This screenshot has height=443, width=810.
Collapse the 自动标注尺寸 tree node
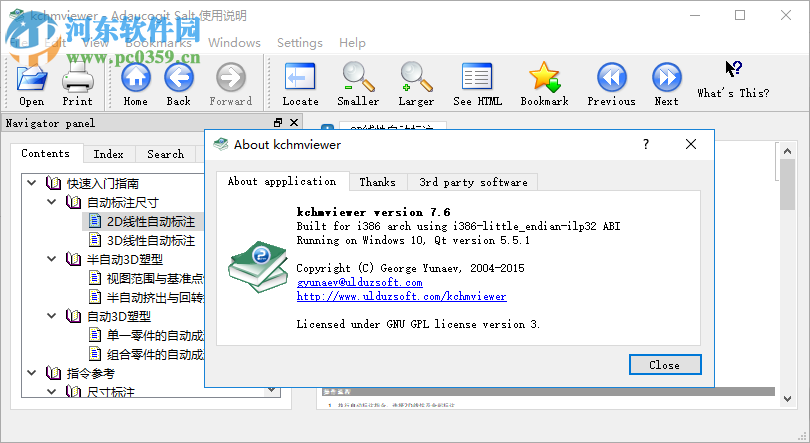coord(52,202)
